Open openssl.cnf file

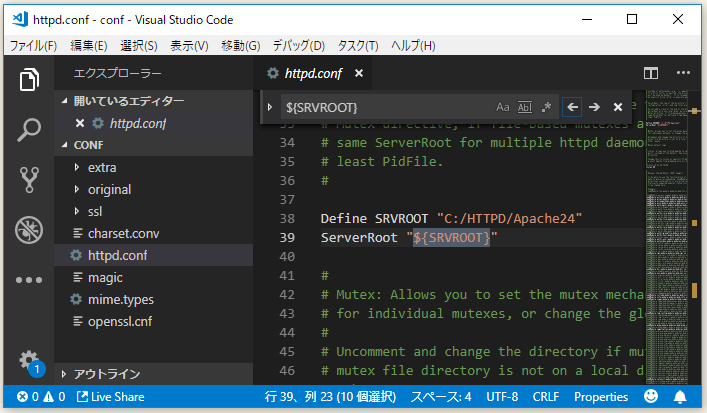(153, 321)
